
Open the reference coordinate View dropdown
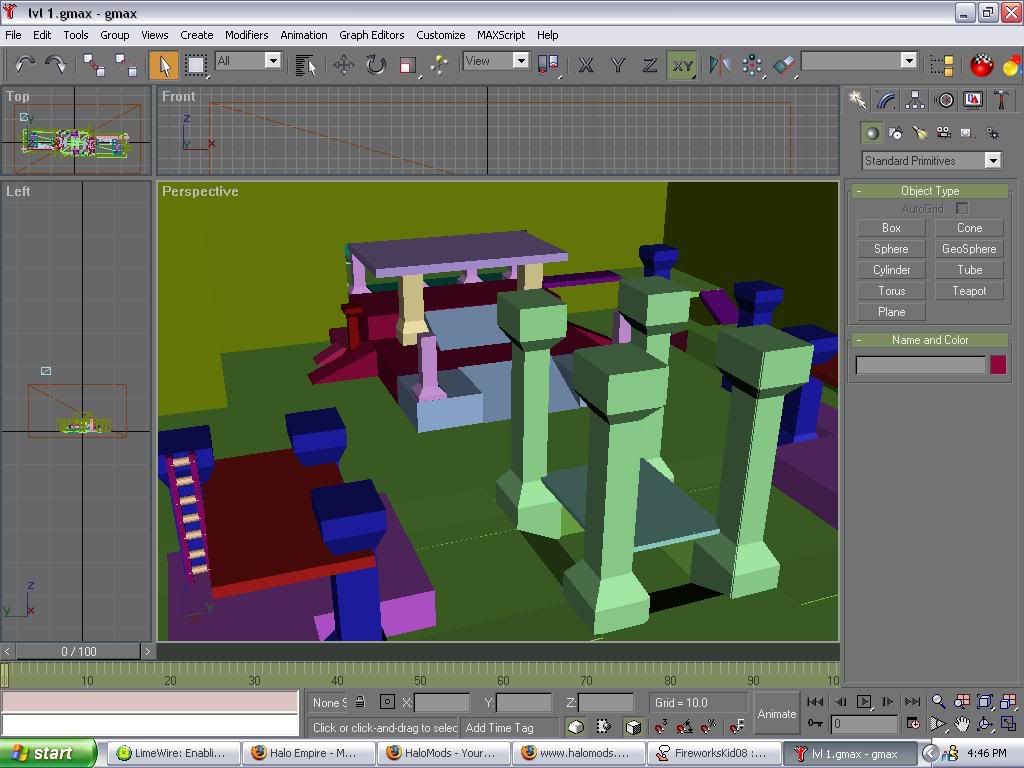click(x=496, y=61)
